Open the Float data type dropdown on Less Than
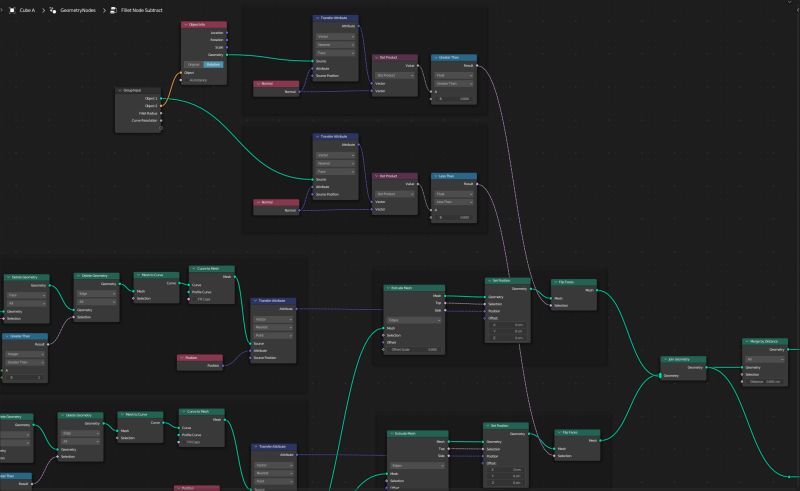This screenshot has width=800, height=491. [x=454, y=194]
